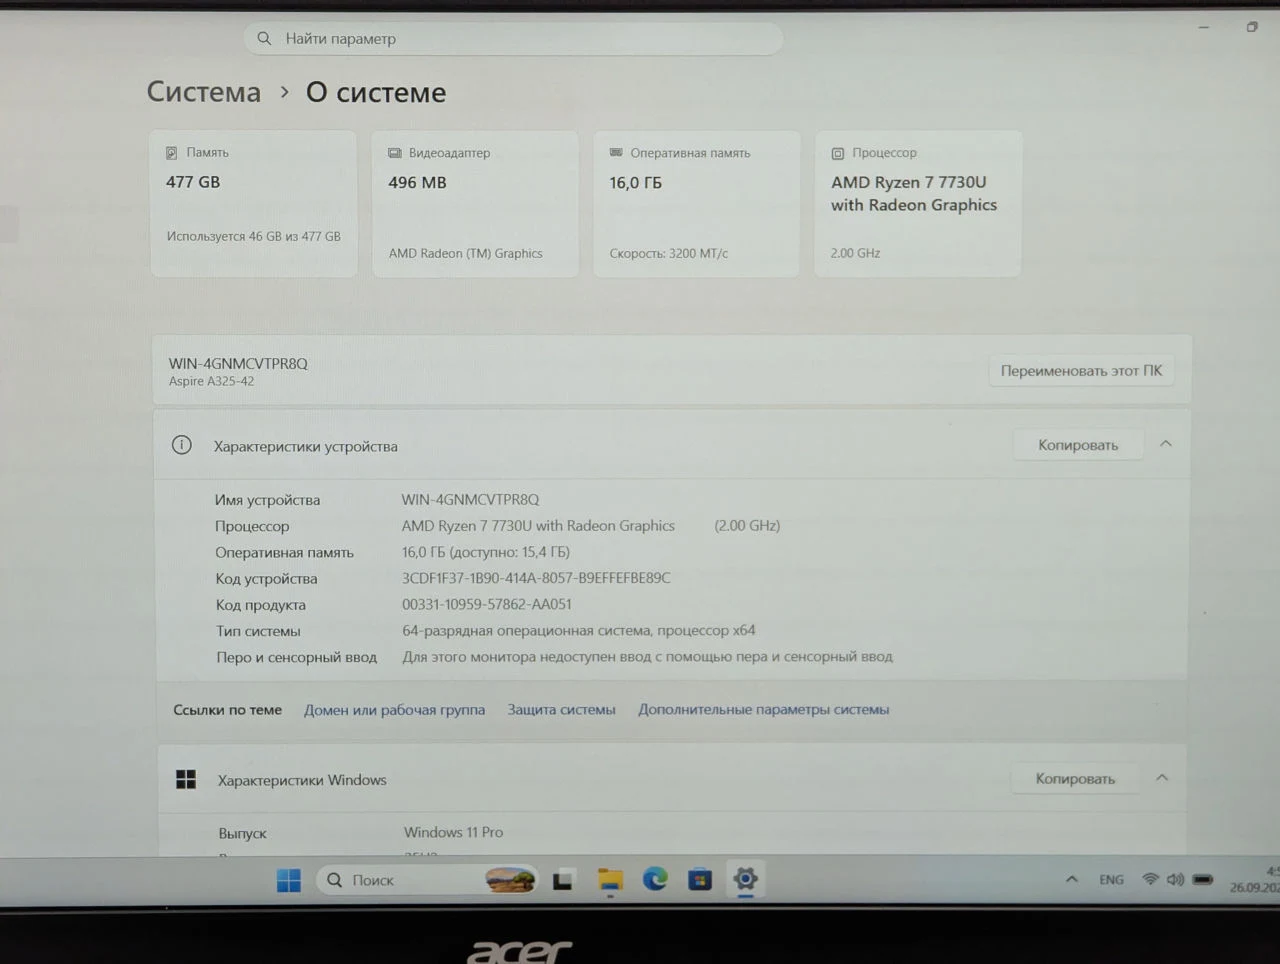Viewport: 1280px width, 964px height.
Task: Open Защита системы link
Action: tap(561, 709)
